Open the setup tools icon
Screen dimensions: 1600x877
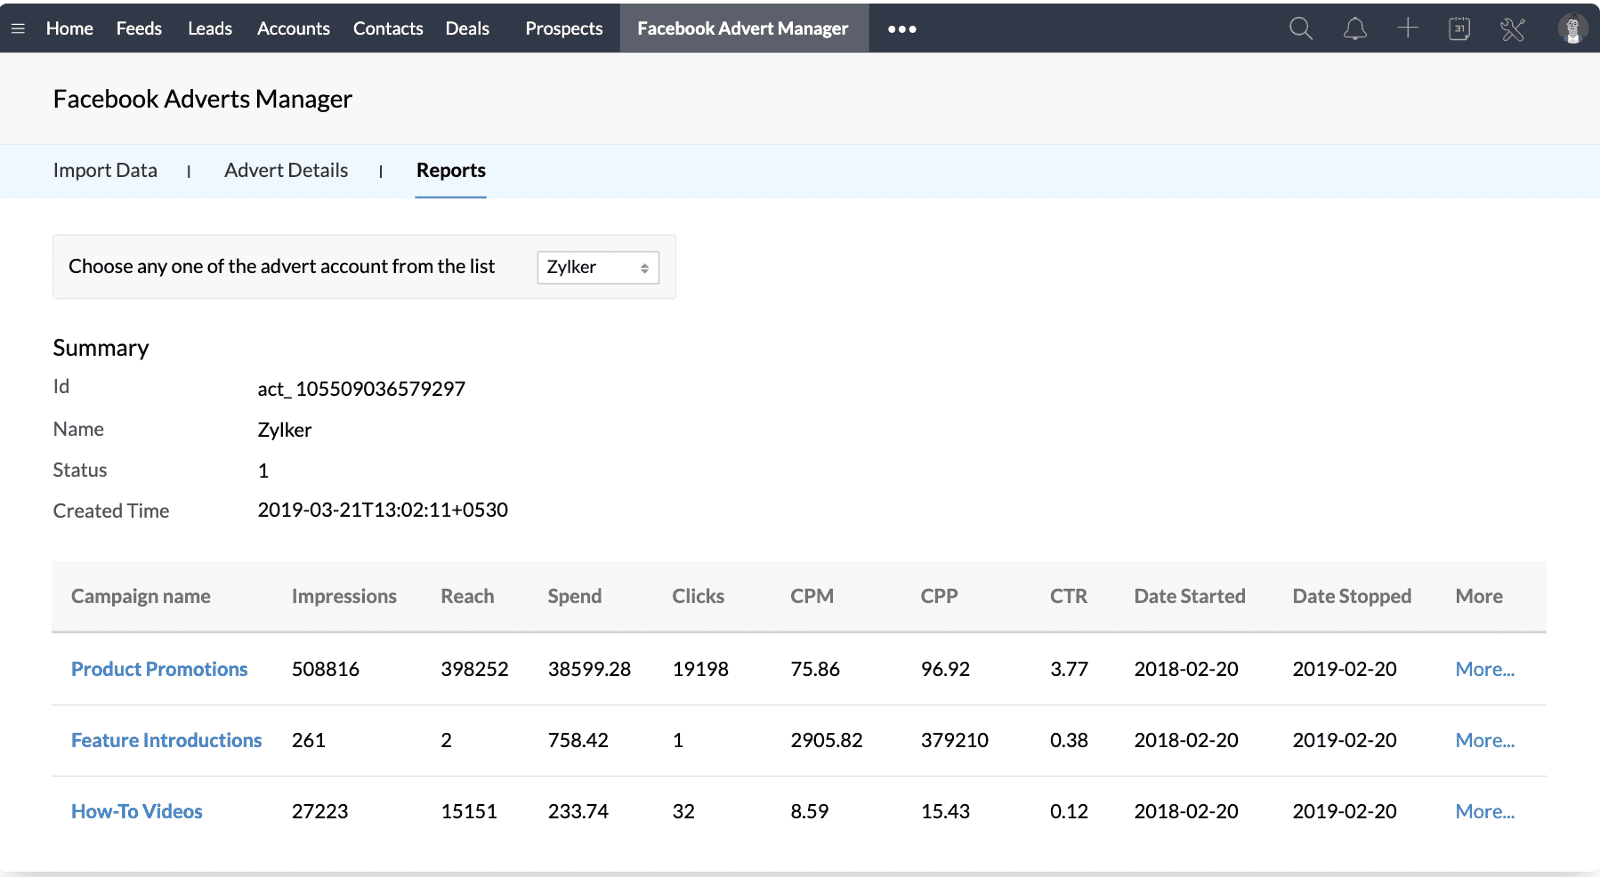1513,29
